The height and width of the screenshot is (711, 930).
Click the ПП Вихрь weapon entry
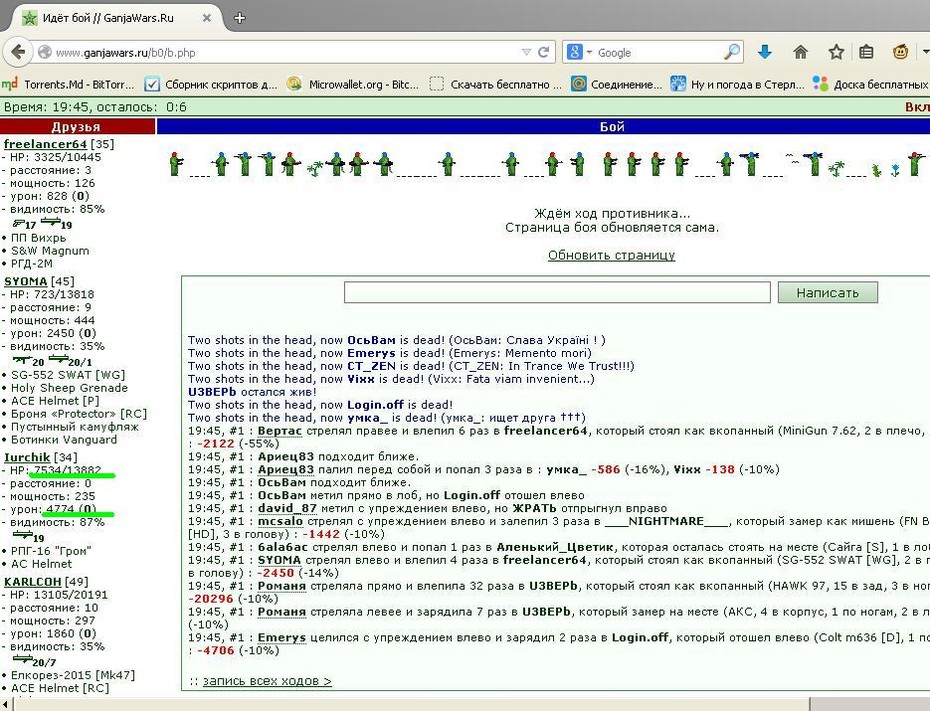click(x=39, y=238)
